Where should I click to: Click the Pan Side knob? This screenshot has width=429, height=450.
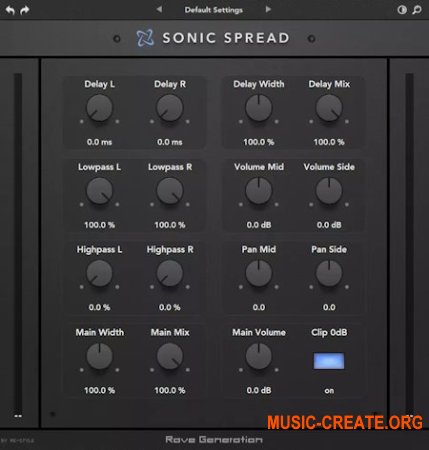point(329,273)
